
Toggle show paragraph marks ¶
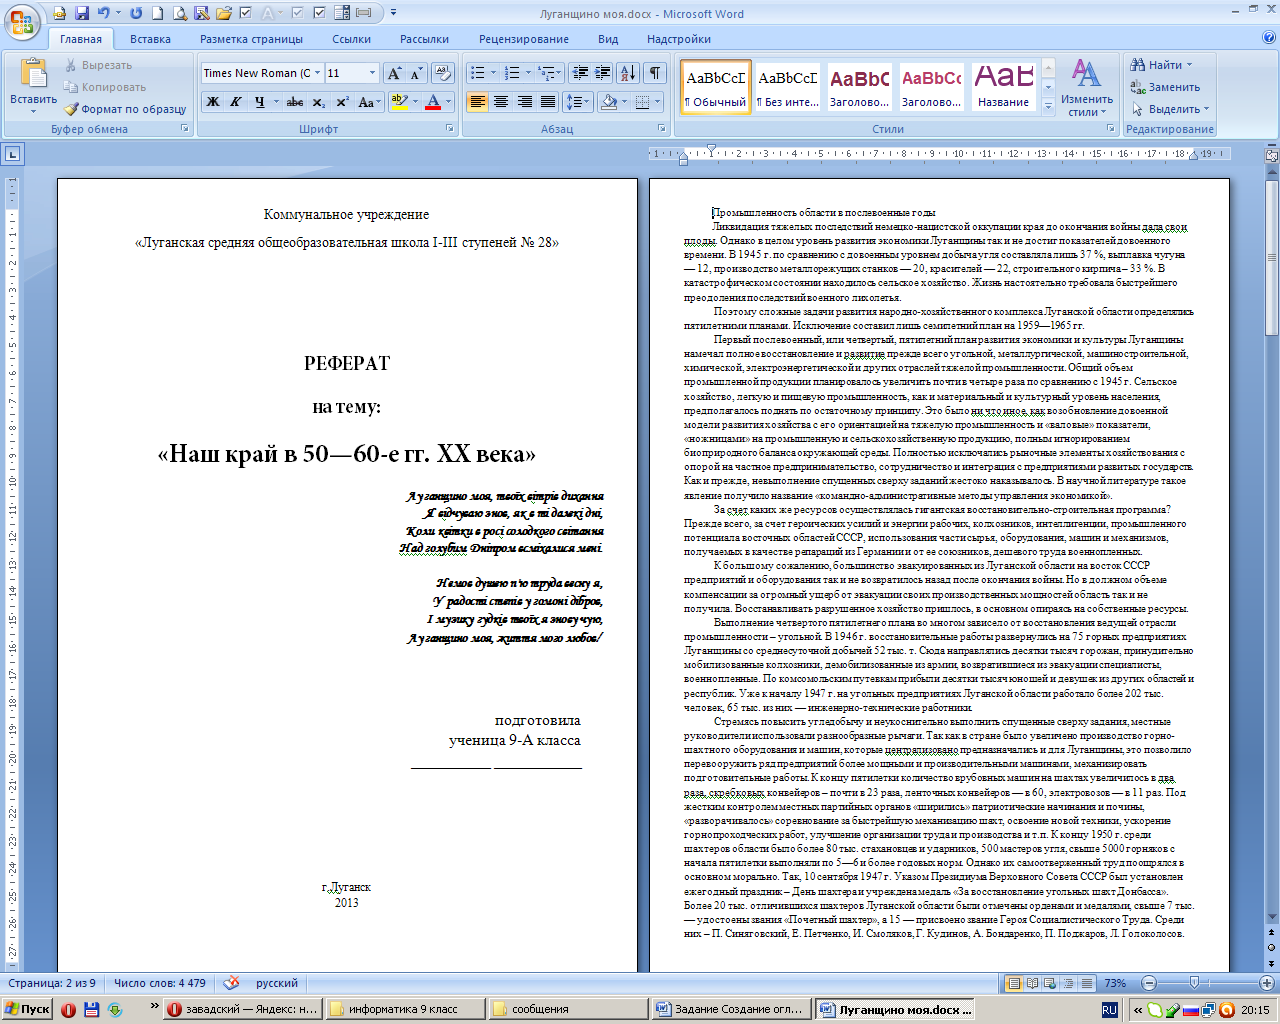pos(654,73)
